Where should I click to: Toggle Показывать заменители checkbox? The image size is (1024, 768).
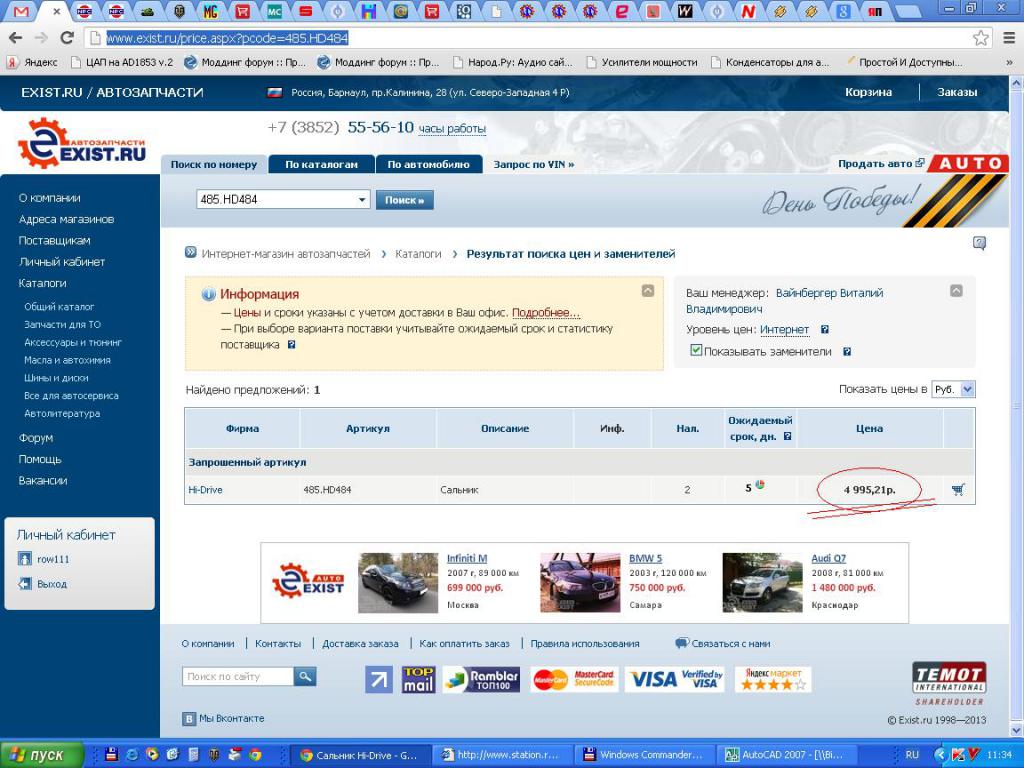(696, 351)
